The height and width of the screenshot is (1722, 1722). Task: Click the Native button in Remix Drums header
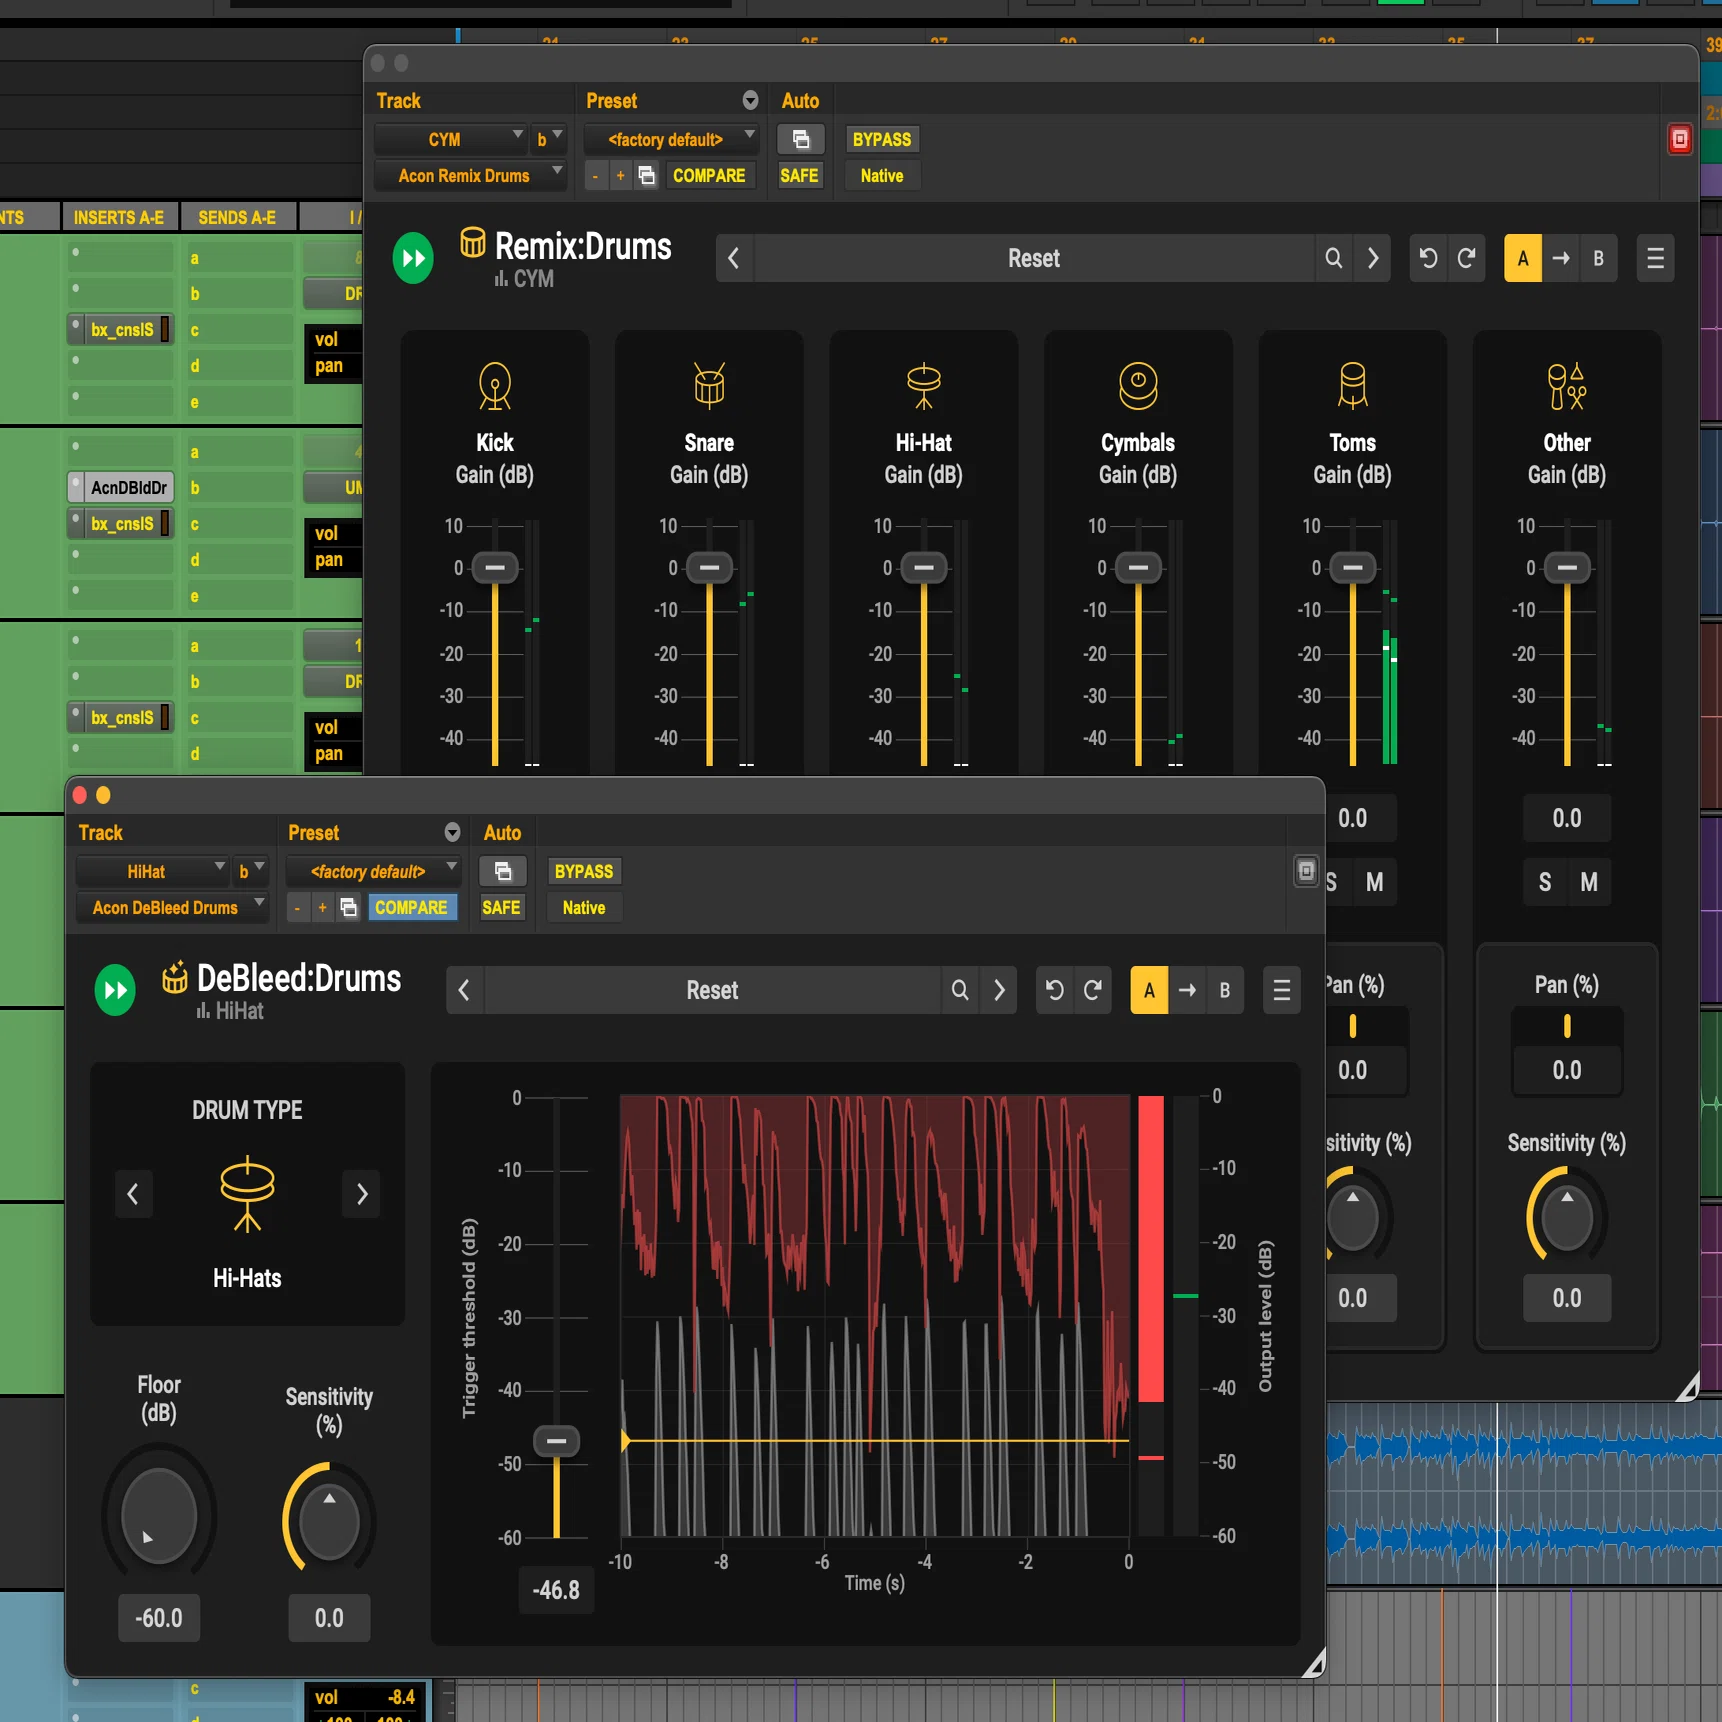click(x=881, y=175)
